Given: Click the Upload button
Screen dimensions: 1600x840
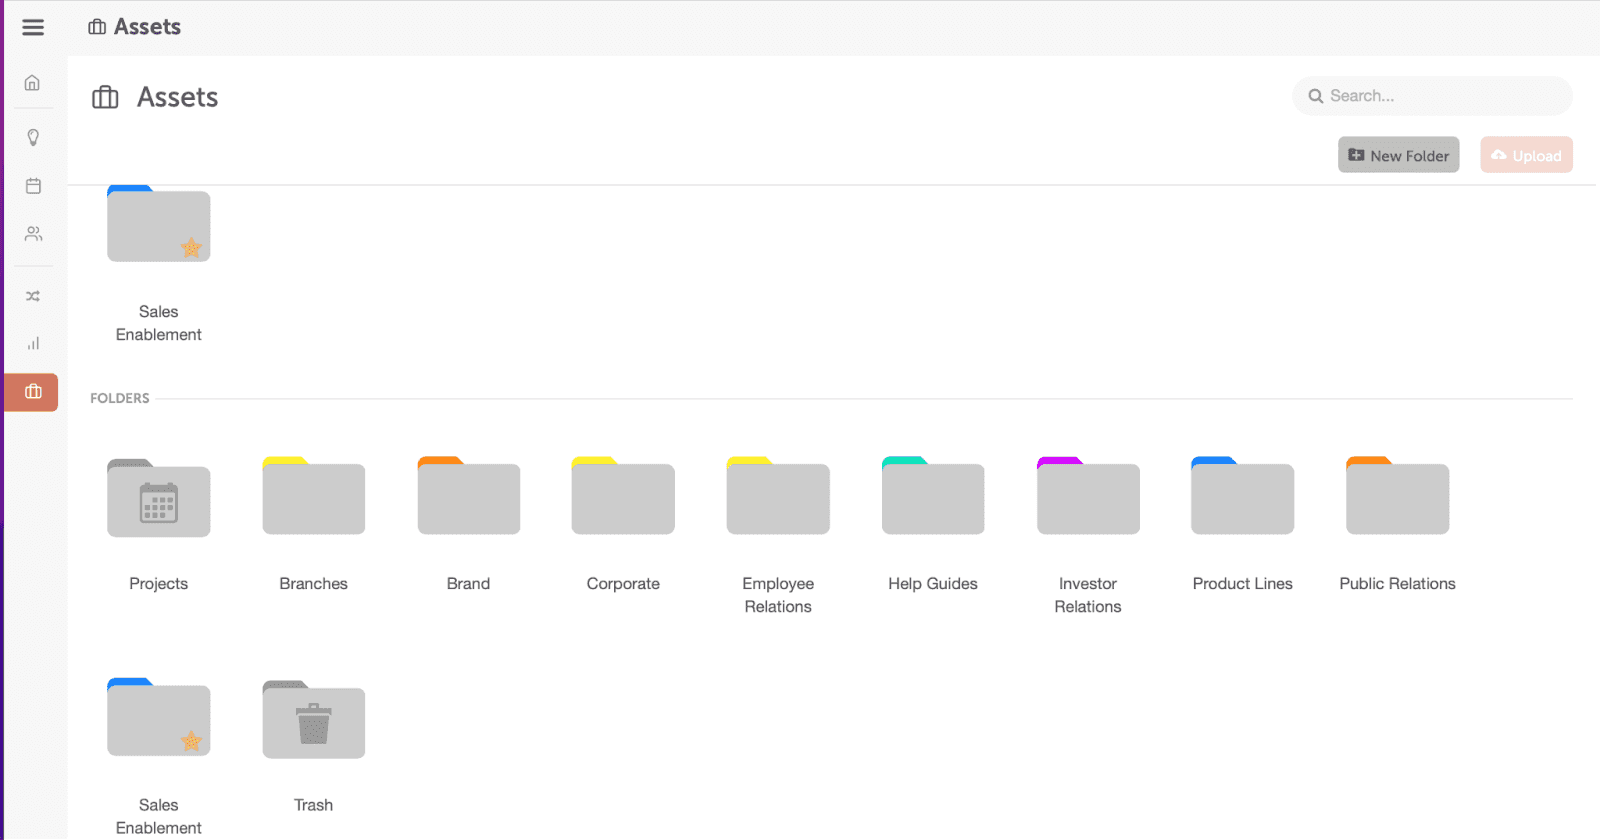Looking at the screenshot, I should click(x=1526, y=155).
